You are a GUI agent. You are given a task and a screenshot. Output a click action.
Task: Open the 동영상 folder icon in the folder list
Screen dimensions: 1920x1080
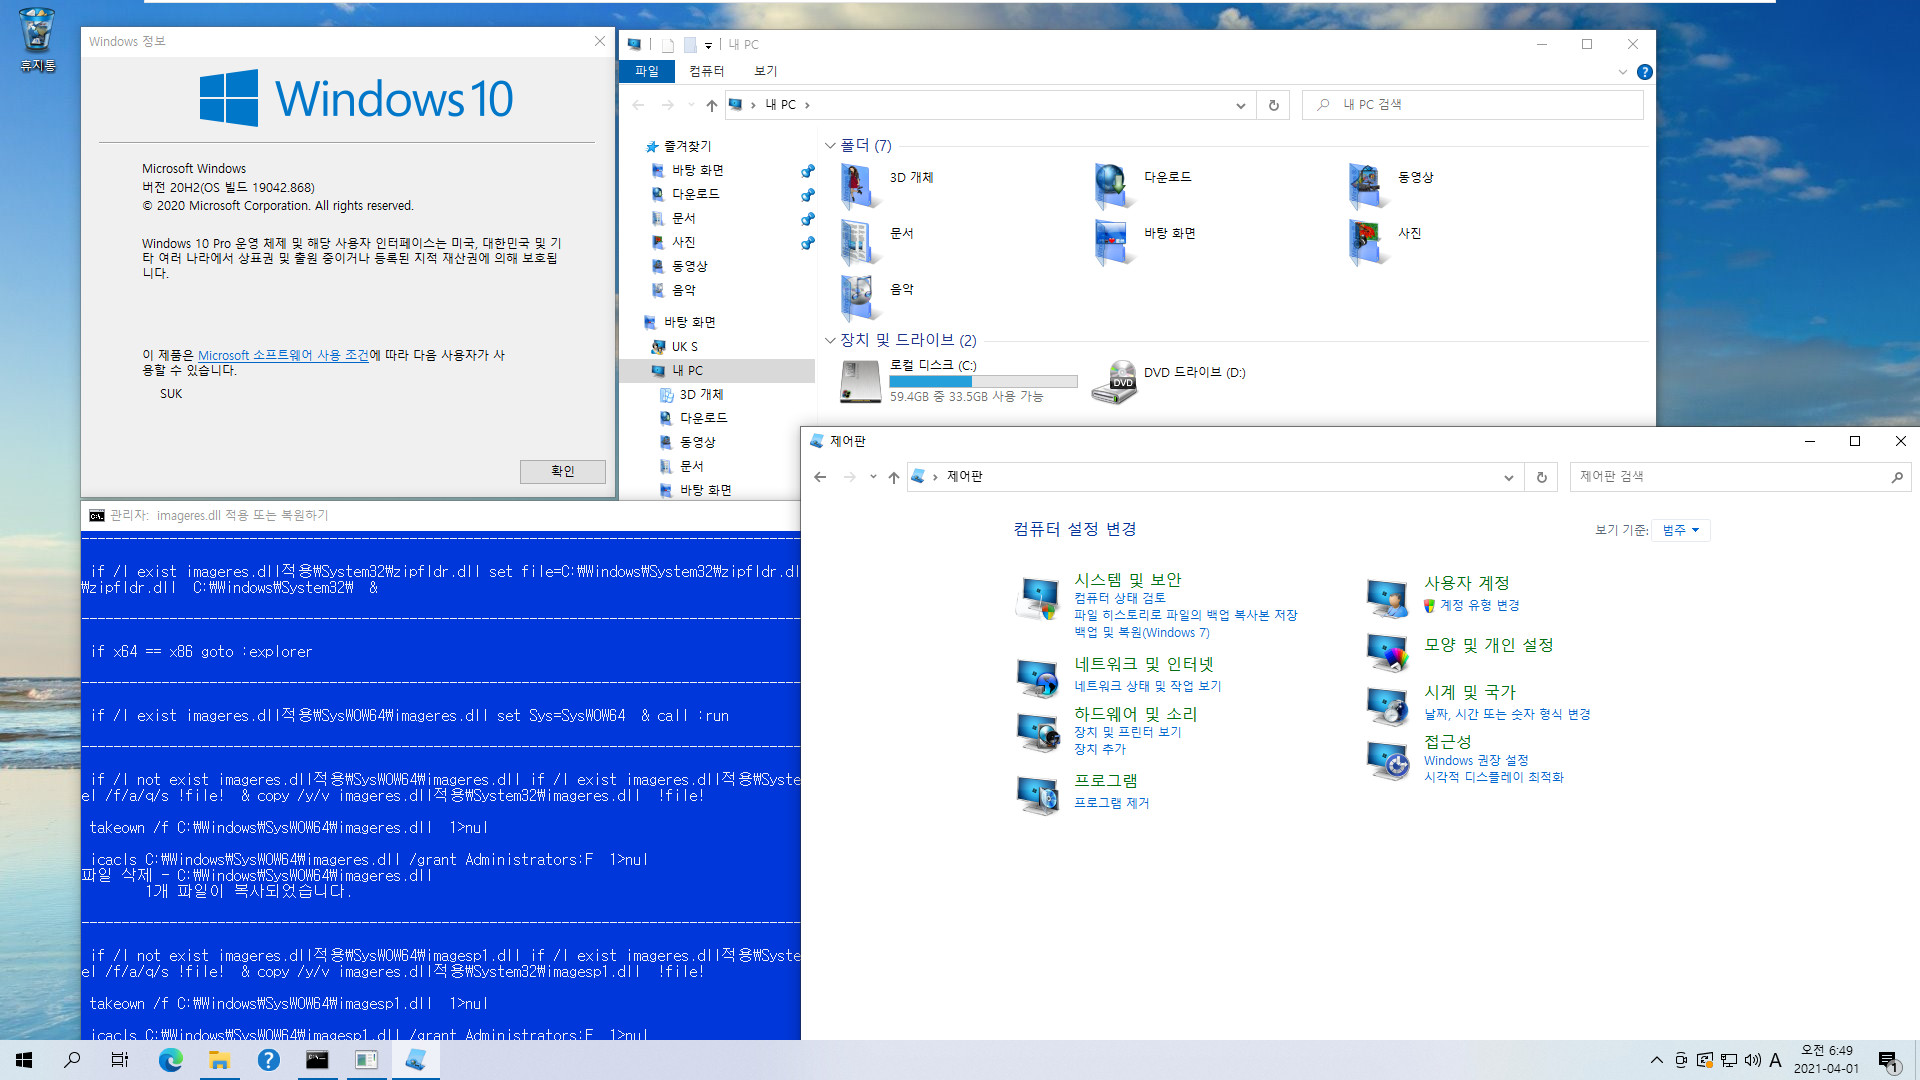pyautogui.click(x=1367, y=185)
